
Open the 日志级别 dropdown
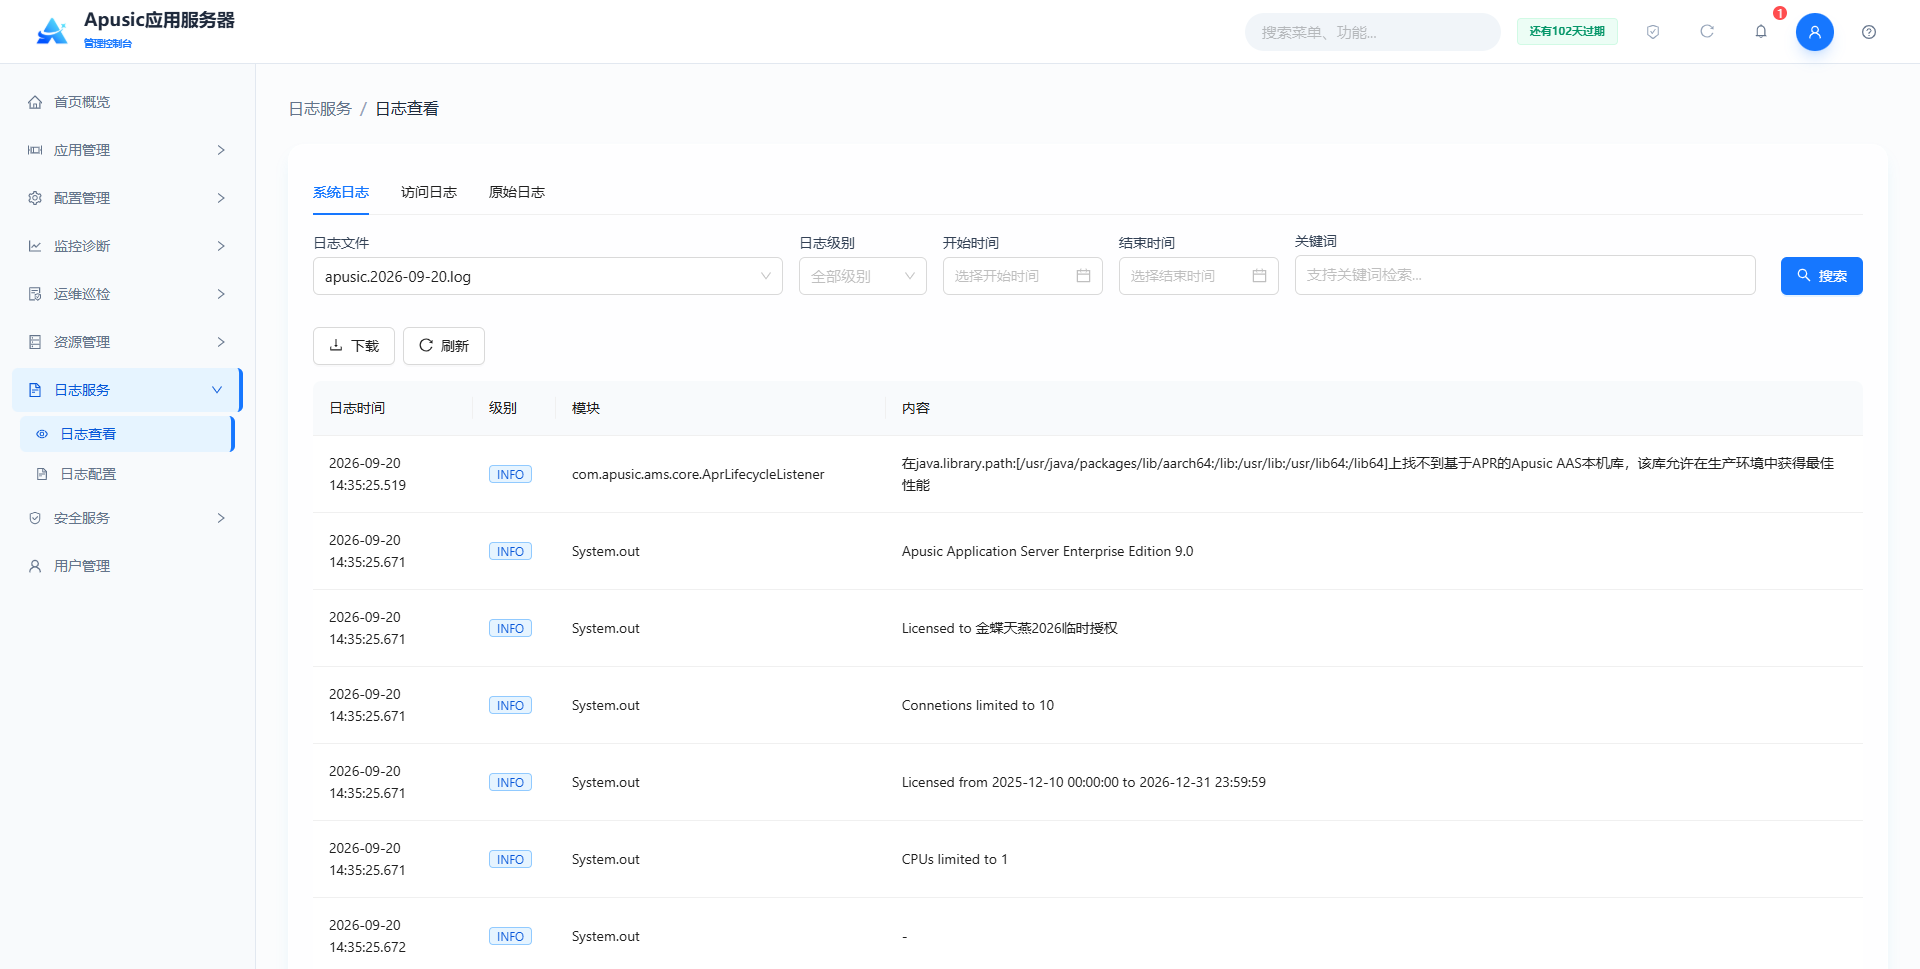pyautogui.click(x=863, y=276)
